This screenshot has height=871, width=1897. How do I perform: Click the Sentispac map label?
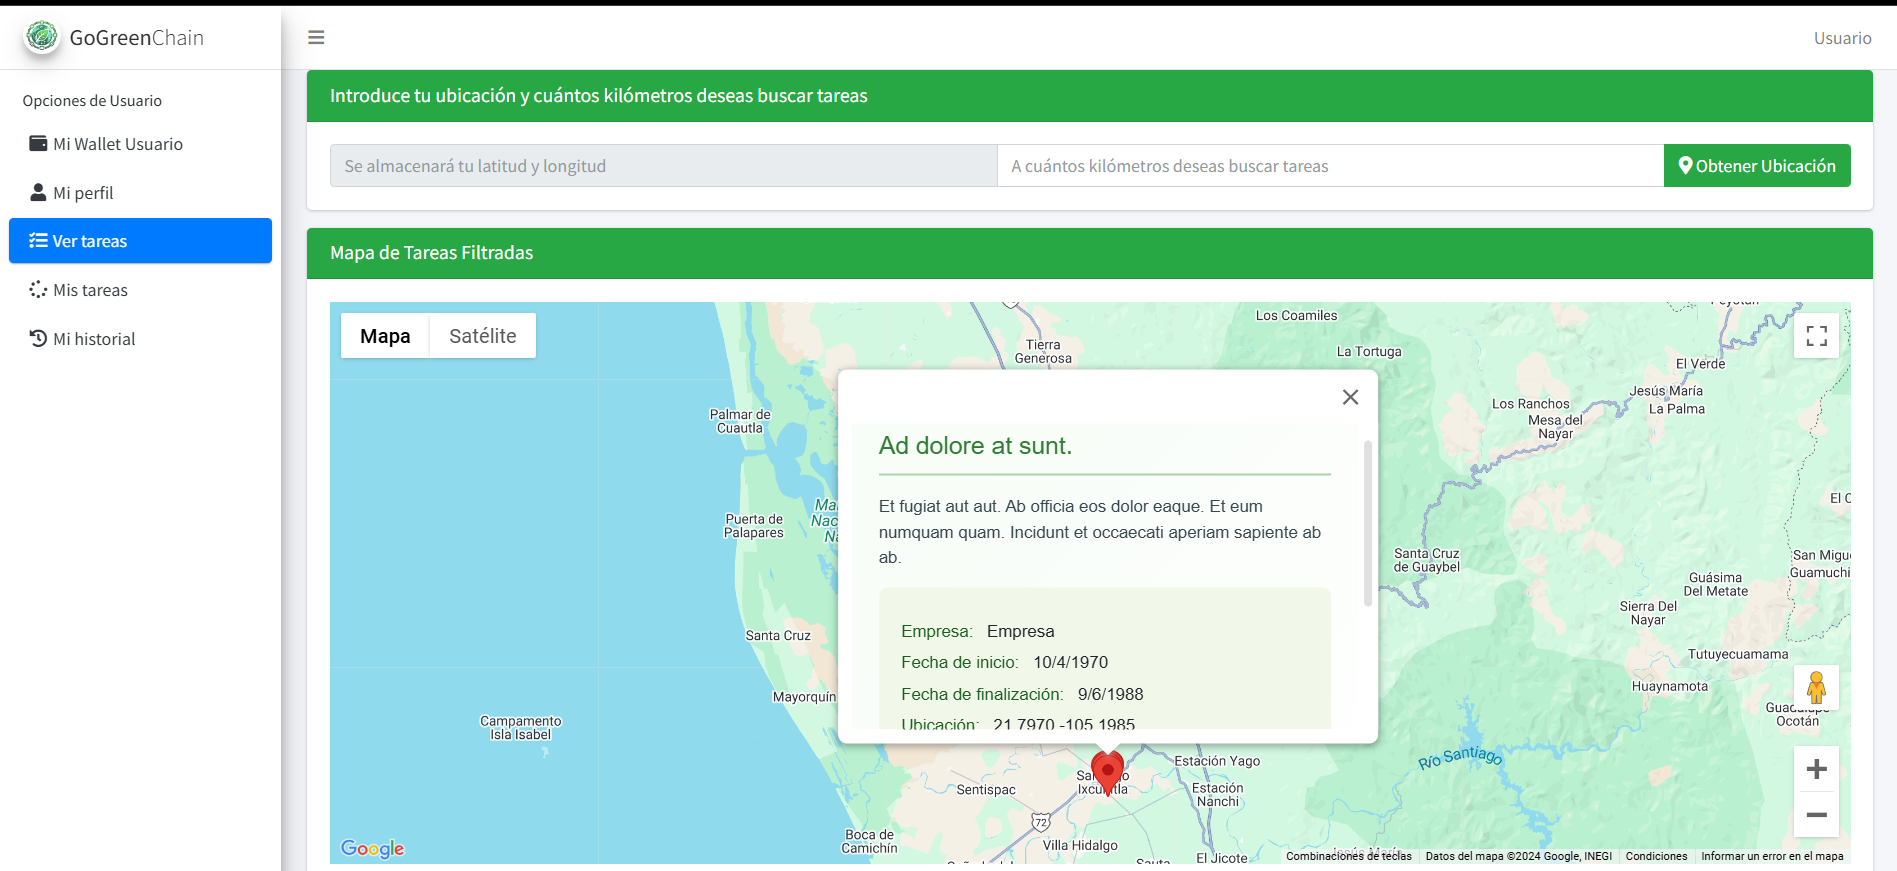[986, 790]
